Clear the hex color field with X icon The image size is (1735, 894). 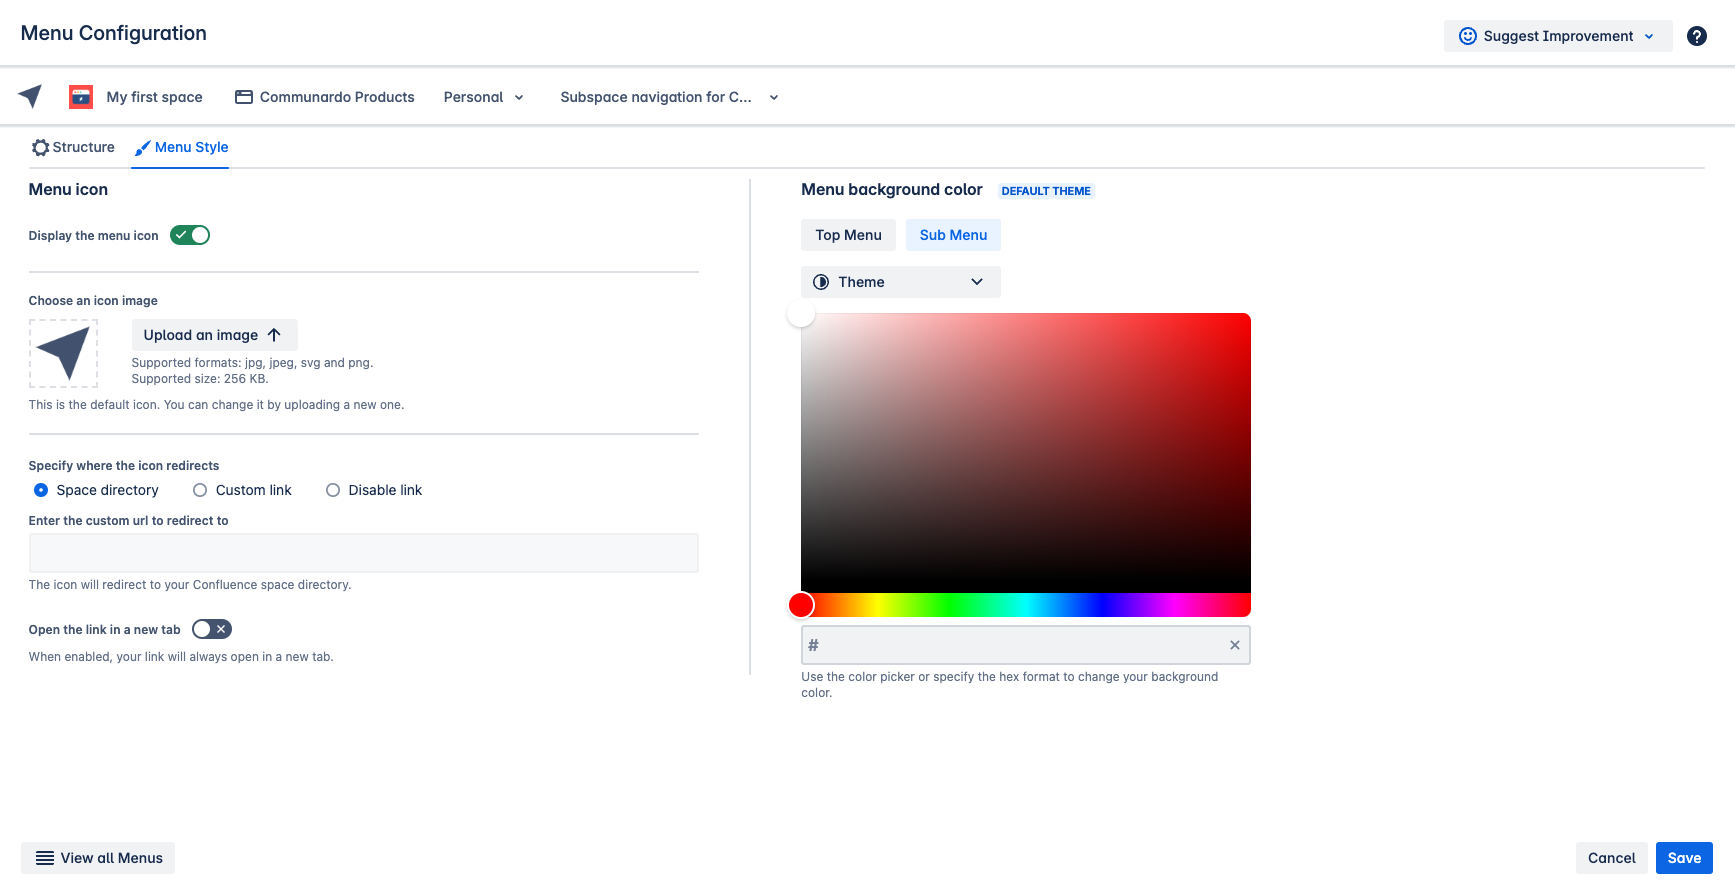[x=1234, y=645]
